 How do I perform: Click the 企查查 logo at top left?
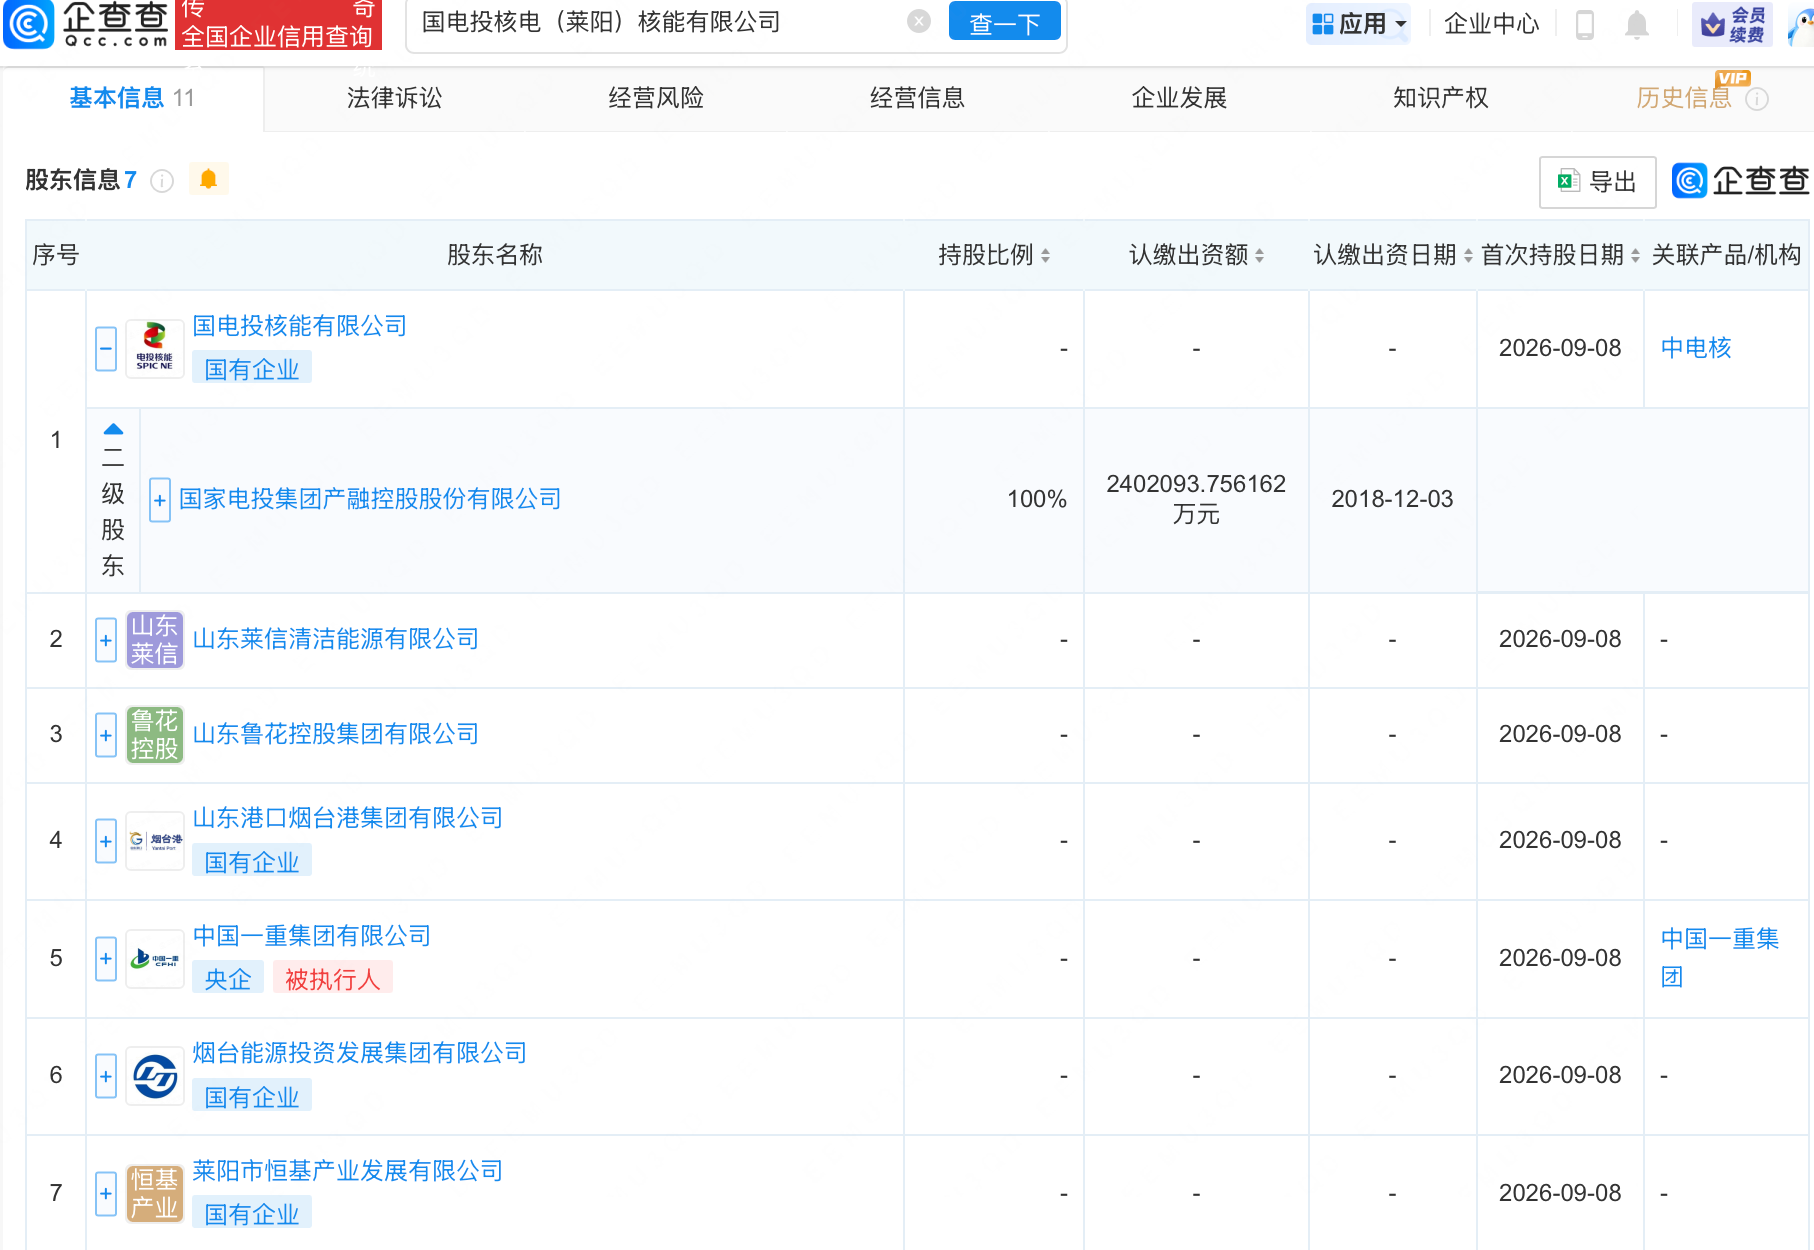[86, 24]
